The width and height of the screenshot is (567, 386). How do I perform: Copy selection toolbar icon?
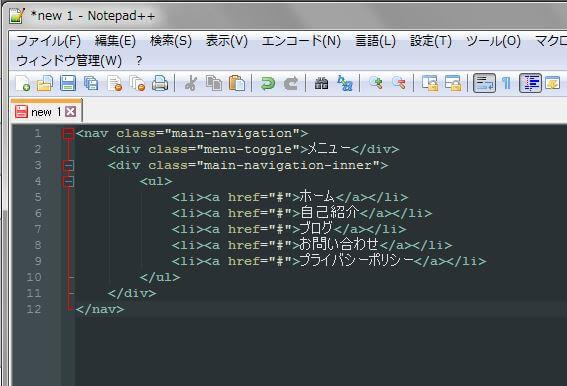(214, 83)
